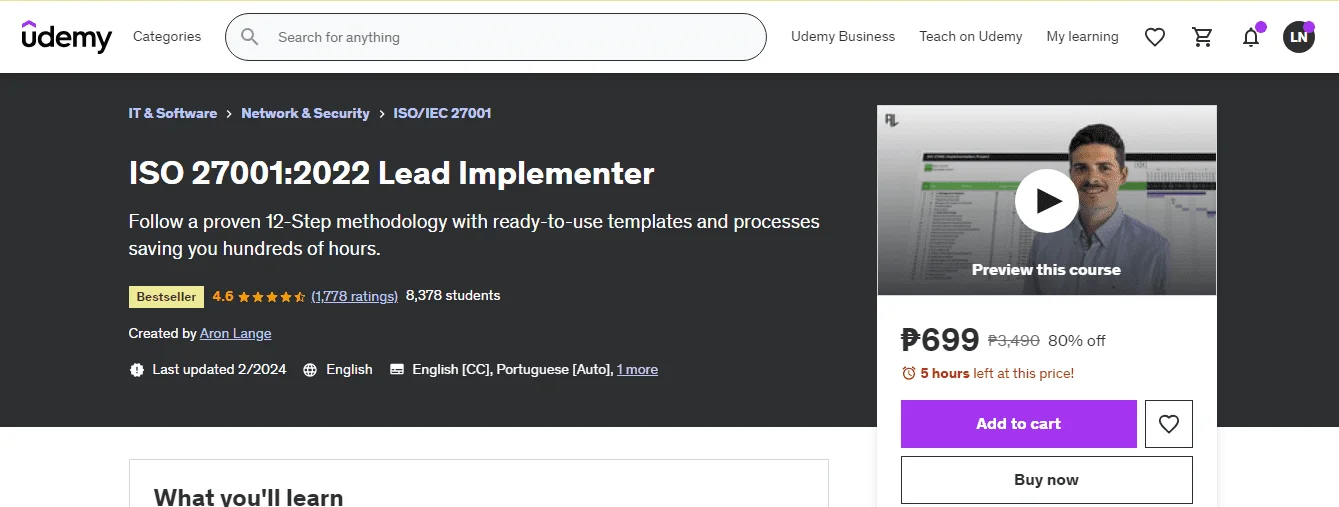Click the 8,378 students text
The height and width of the screenshot is (507, 1339).
click(453, 295)
